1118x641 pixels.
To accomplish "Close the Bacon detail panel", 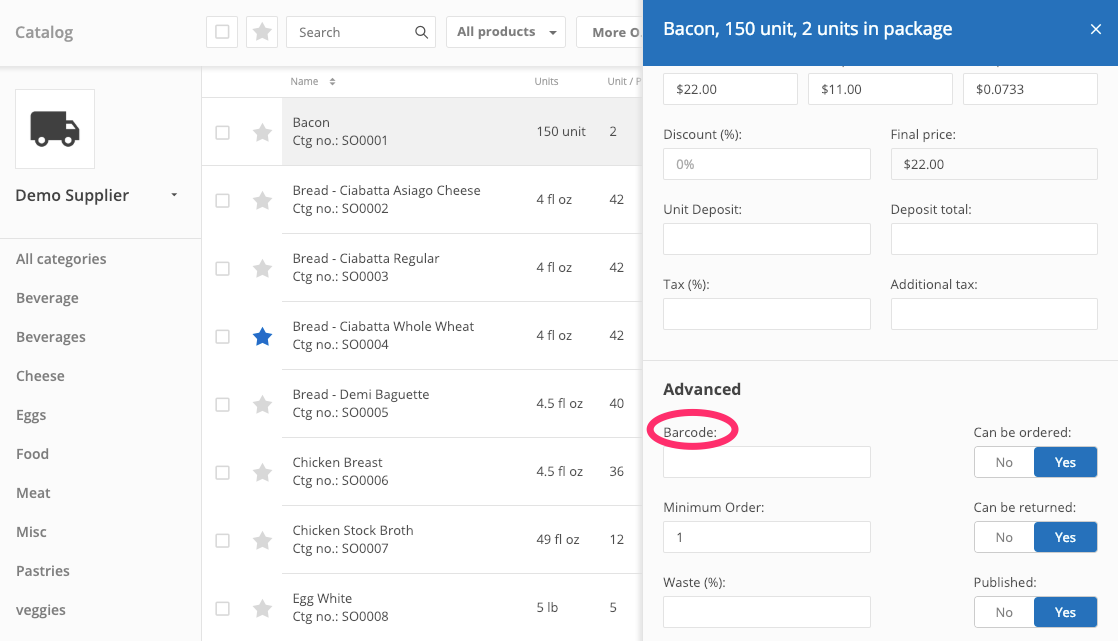I will coord(1096,29).
